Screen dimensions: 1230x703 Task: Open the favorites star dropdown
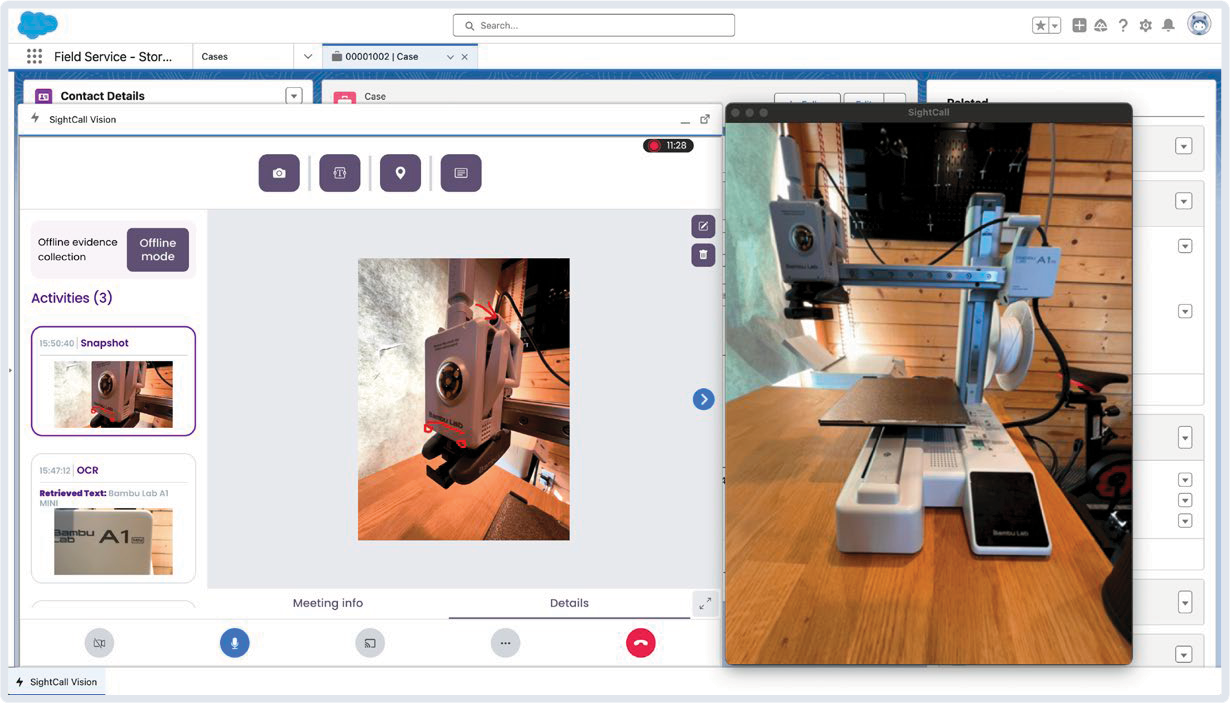pyautogui.click(x=1046, y=25)
